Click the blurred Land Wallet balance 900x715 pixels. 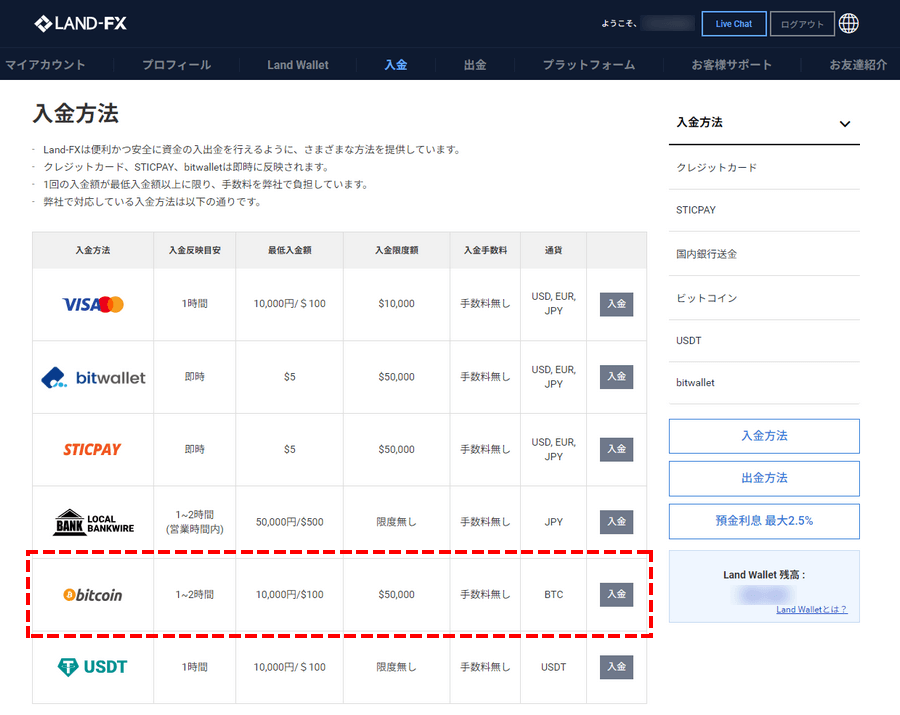(x=764, y=594)
